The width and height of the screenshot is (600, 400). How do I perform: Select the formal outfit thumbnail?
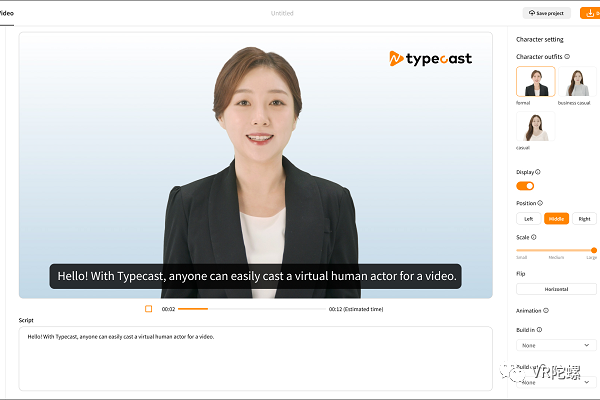pyautogui.click(x=535, y=81)
